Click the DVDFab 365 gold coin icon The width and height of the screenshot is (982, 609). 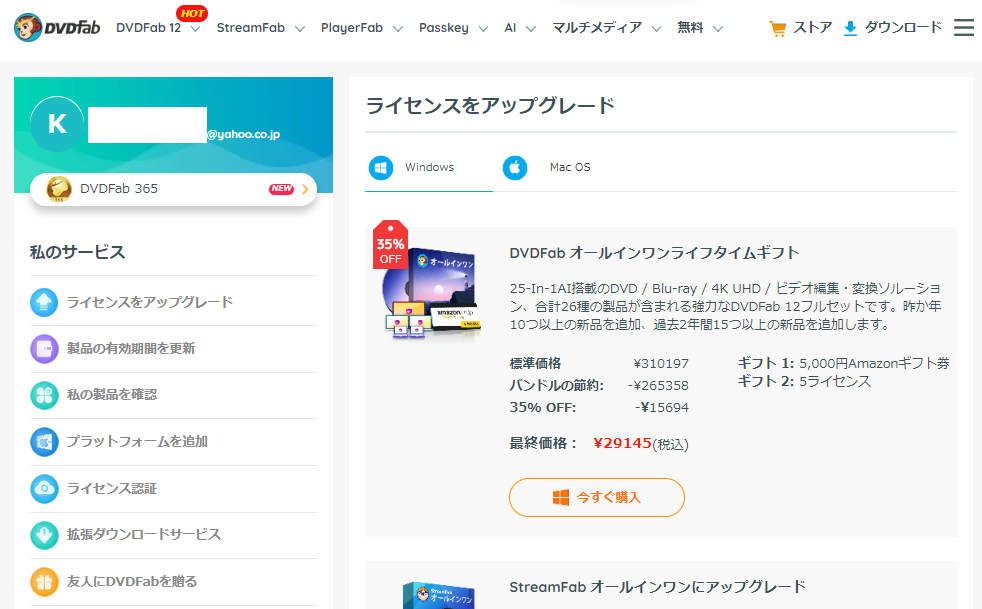59,189
